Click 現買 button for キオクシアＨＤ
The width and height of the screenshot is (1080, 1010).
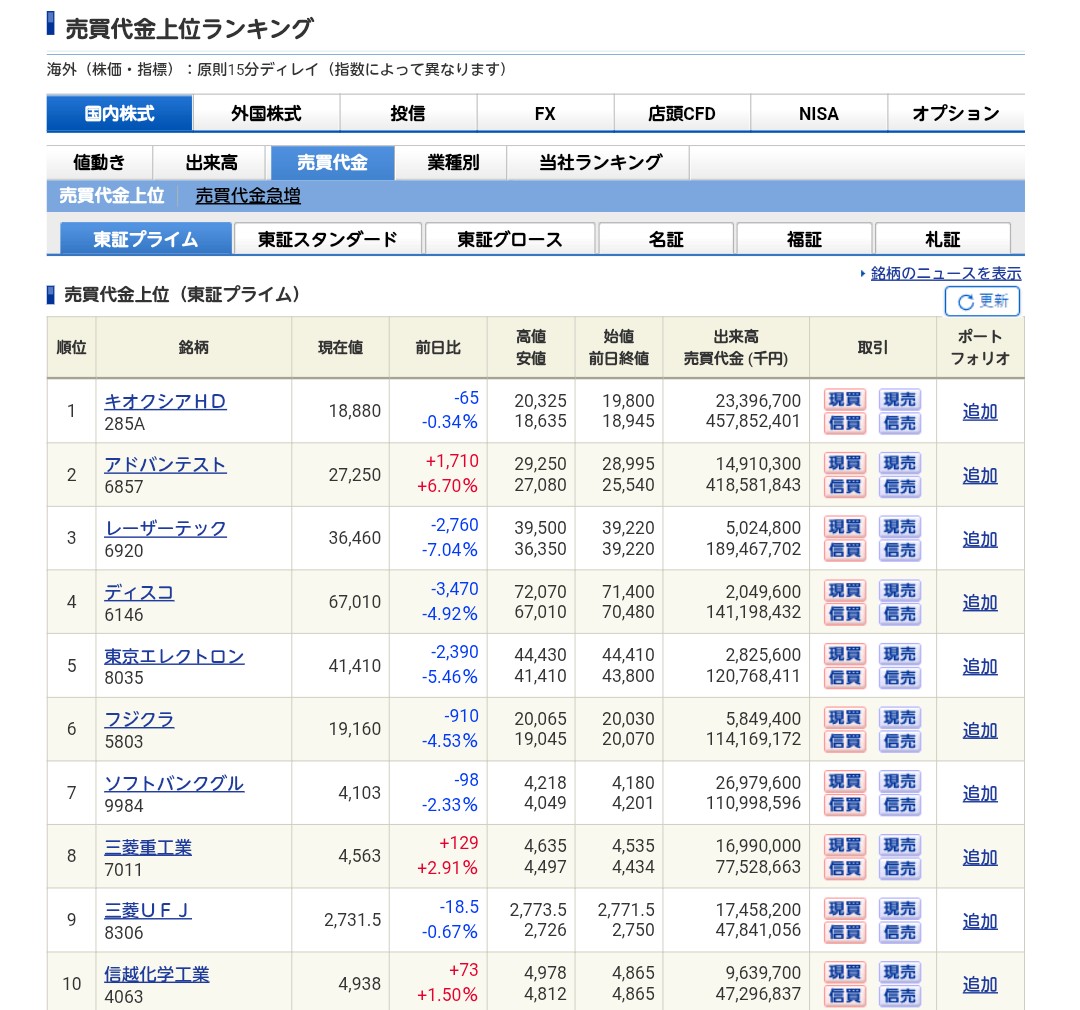click(x=843, y=399)
